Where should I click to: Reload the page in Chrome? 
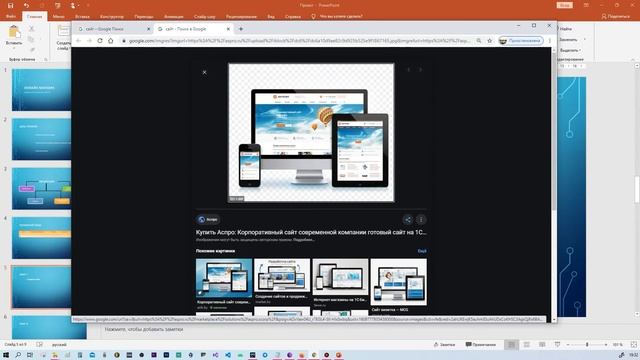point(100,40)
